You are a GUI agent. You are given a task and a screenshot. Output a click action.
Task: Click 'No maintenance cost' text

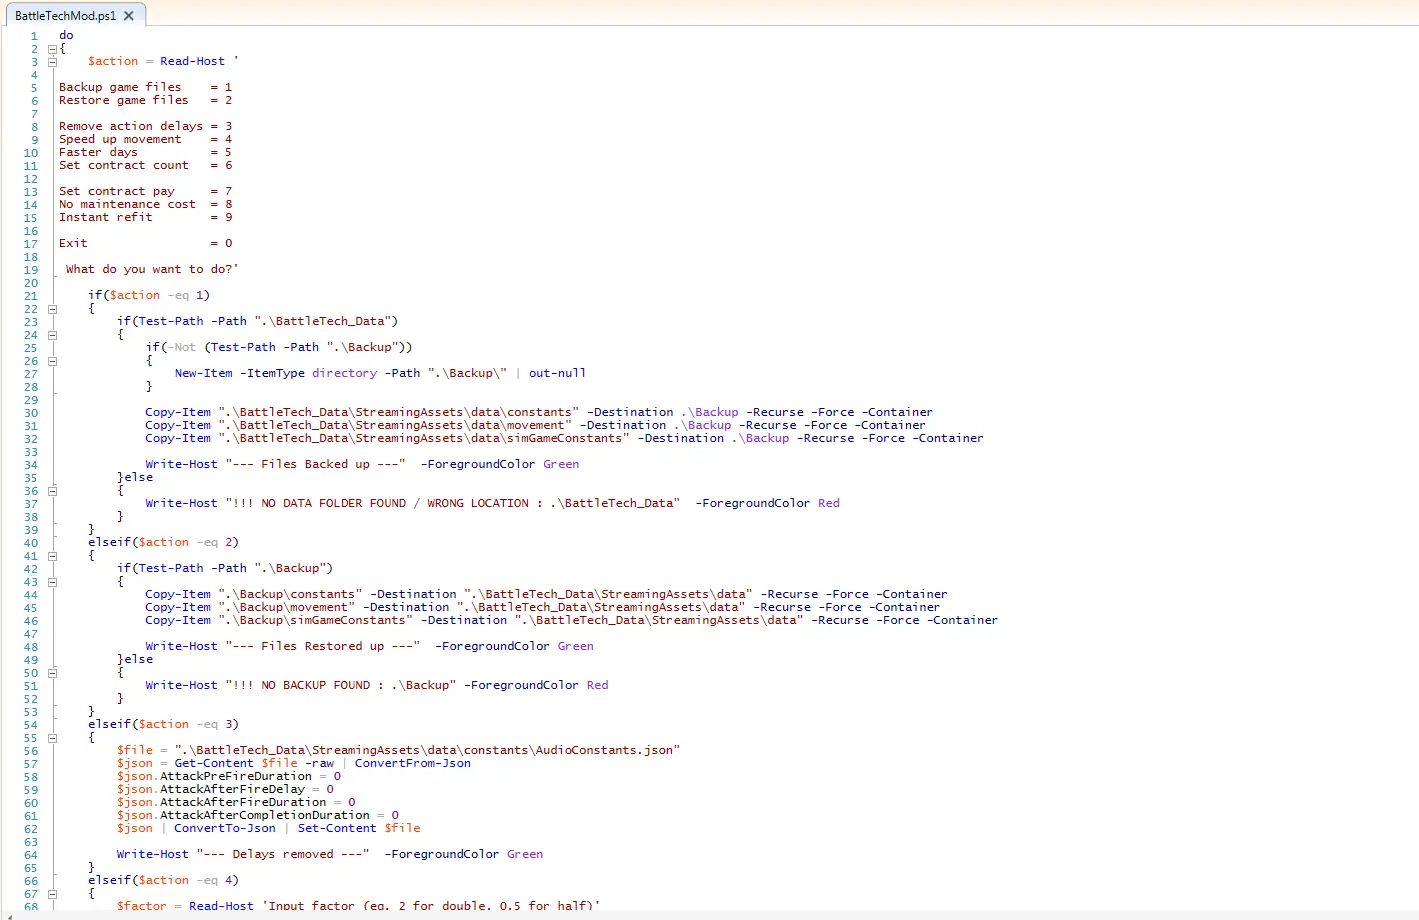pyautogui.click(x=127, y=204)
